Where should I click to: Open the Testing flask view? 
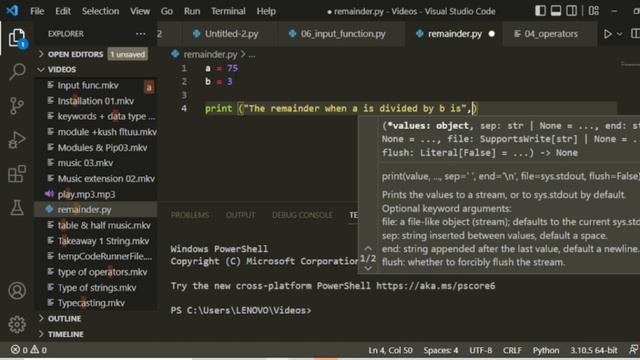coord(17,208)
